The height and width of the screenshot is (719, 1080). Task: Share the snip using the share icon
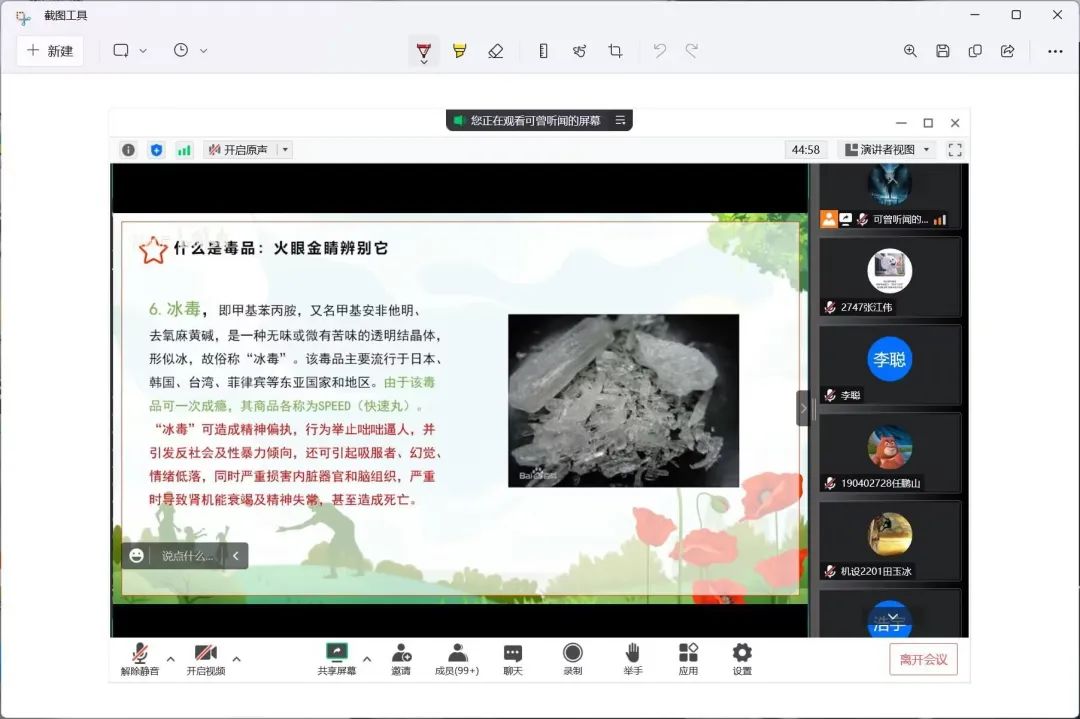coord(1007,51)
